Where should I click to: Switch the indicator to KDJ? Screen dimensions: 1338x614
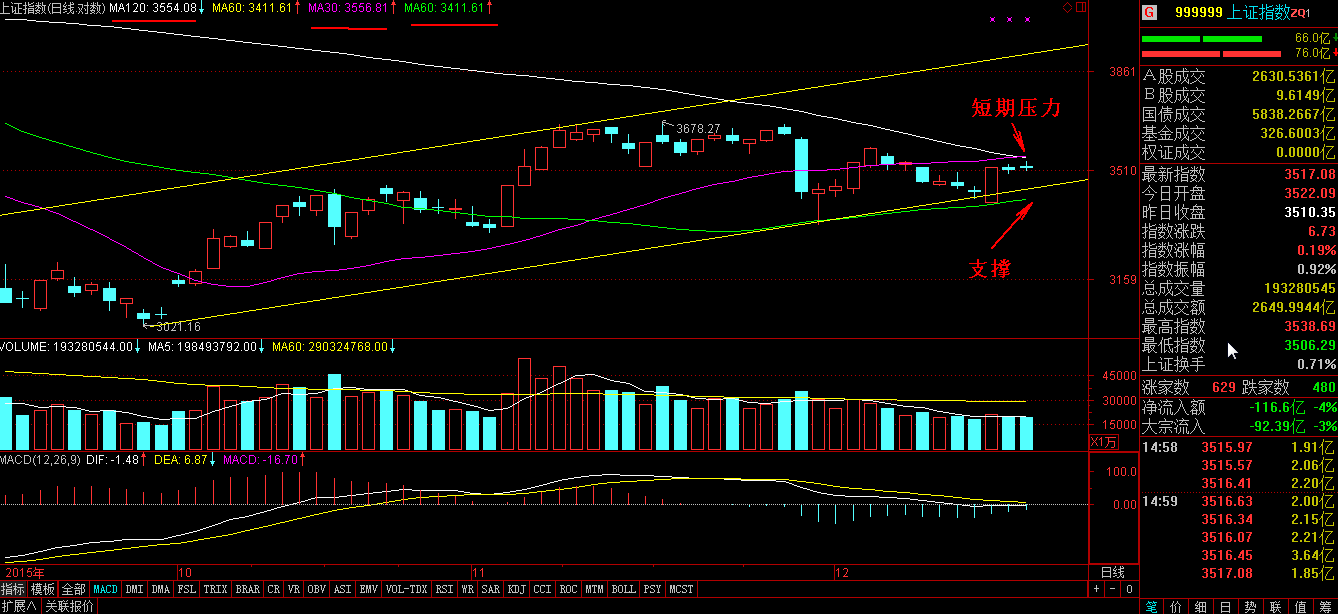point(516,590)
